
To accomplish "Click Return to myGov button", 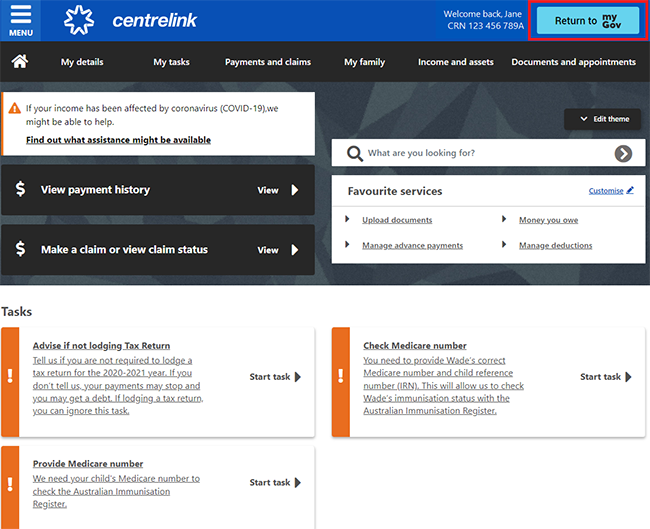I will (588, 20).
